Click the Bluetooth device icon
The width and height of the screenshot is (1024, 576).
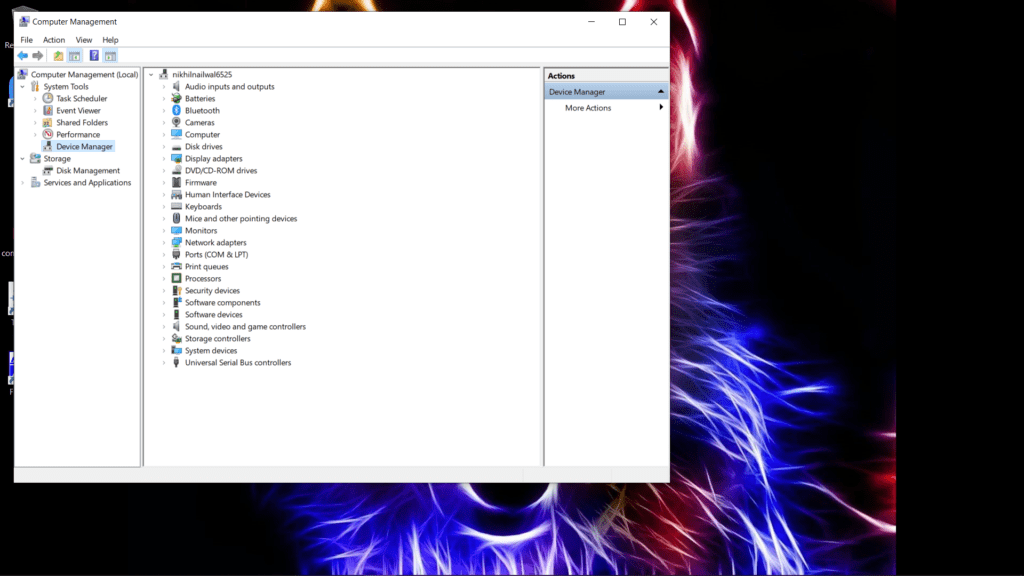176,110
